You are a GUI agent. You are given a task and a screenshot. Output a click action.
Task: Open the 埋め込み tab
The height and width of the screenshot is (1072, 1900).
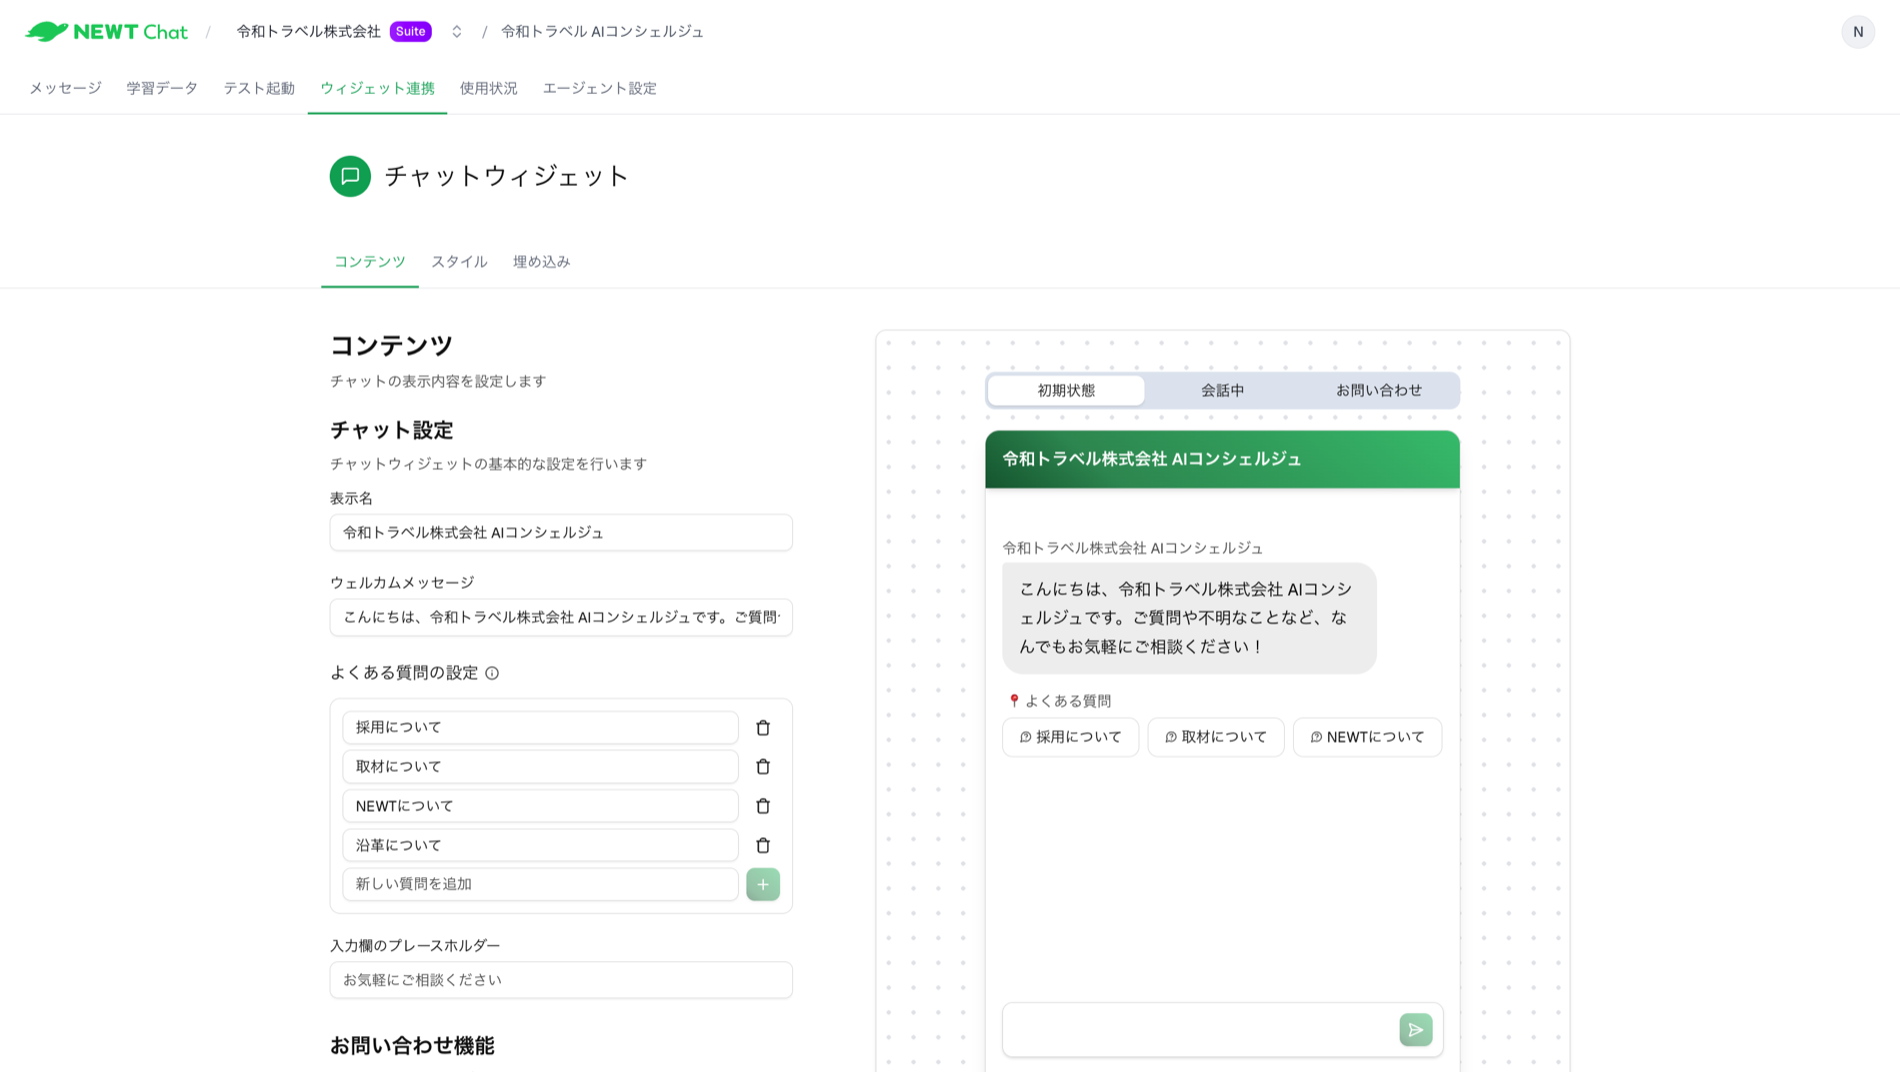click(x=539, y=261)
